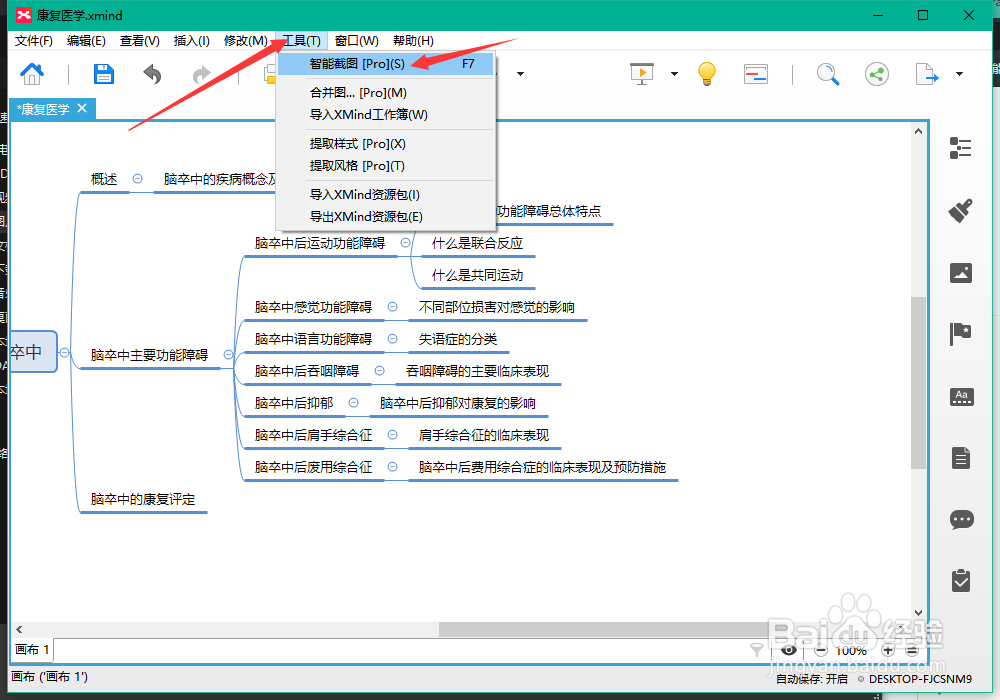The width and height of the screenshot is (1000, 700).
Task: Open the format brush panel icon
Action: point(960,210)
